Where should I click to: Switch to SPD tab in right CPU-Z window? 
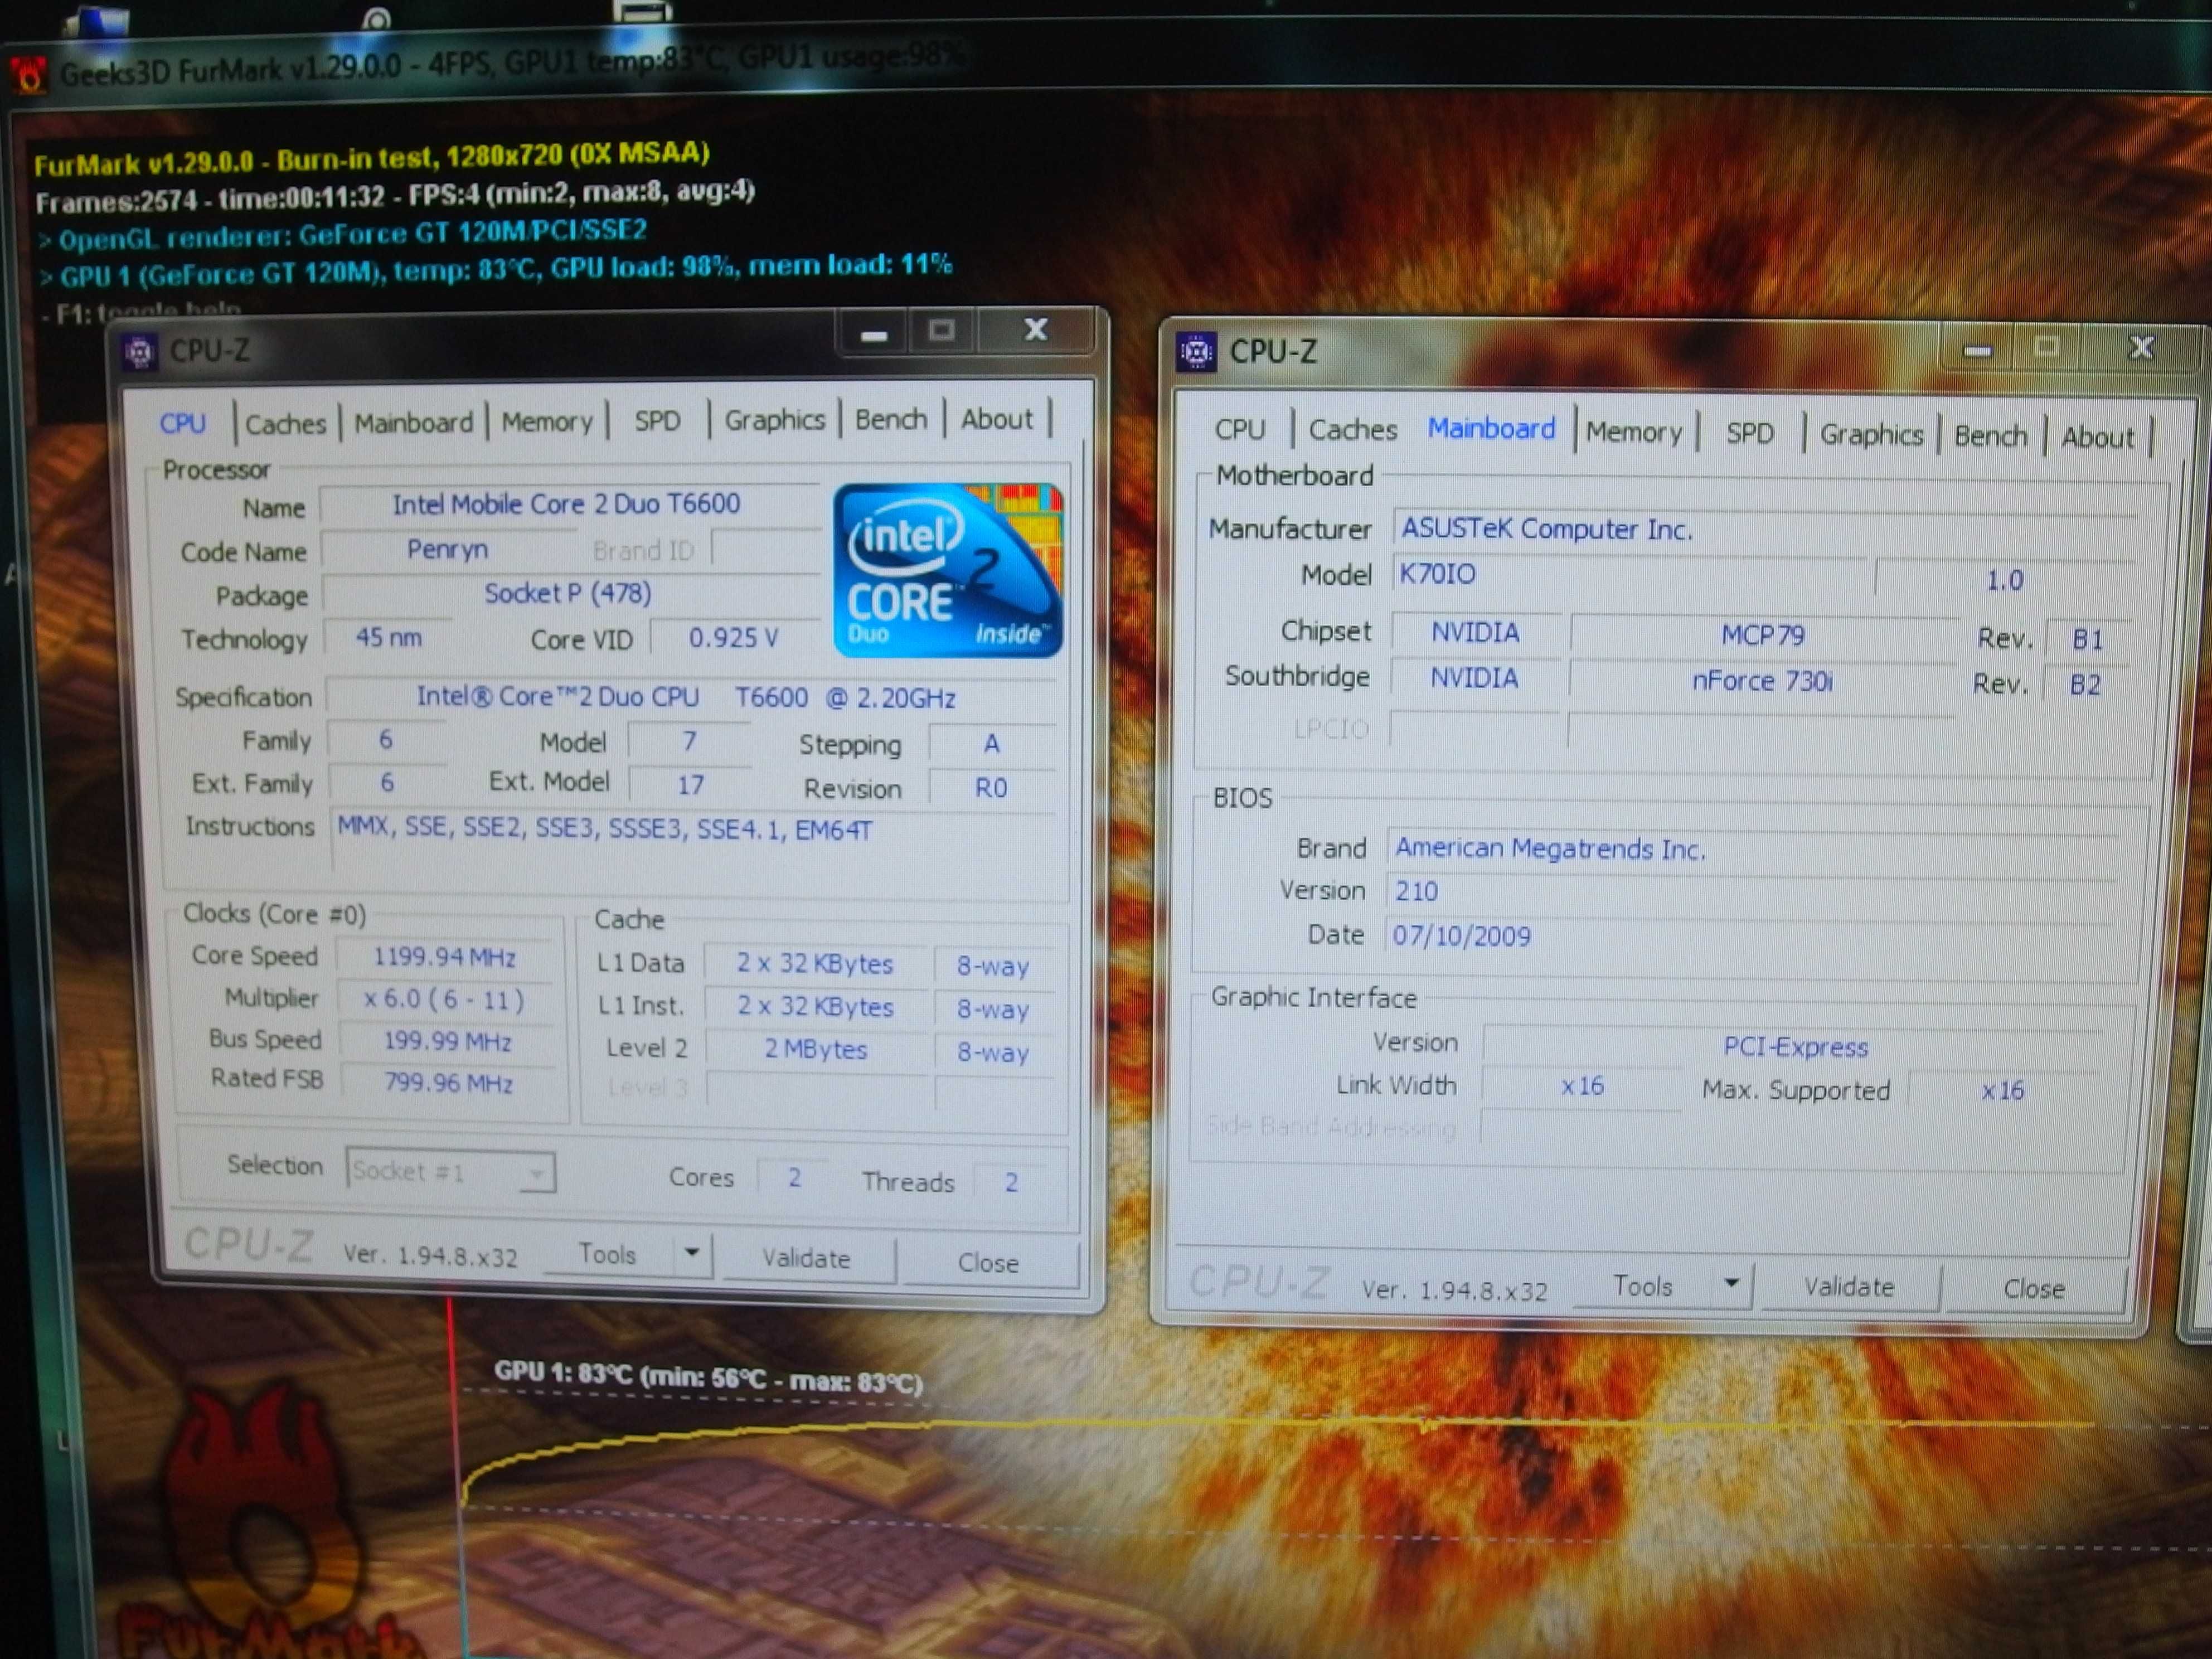click(x=1750, y=433)
